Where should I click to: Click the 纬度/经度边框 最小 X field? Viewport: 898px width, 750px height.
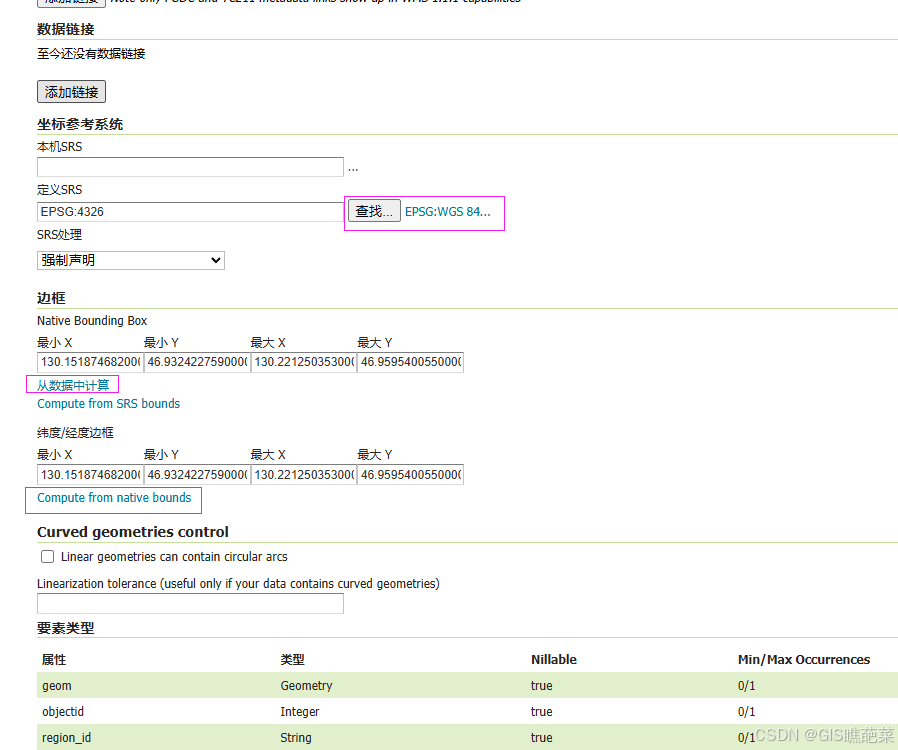[x=90, y=475]
